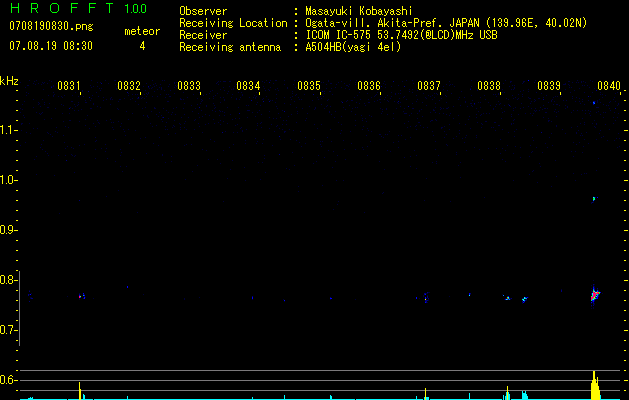Click the 0835 time axis marker
Screen dimensions: 629x400
click(x=309, y=86)
